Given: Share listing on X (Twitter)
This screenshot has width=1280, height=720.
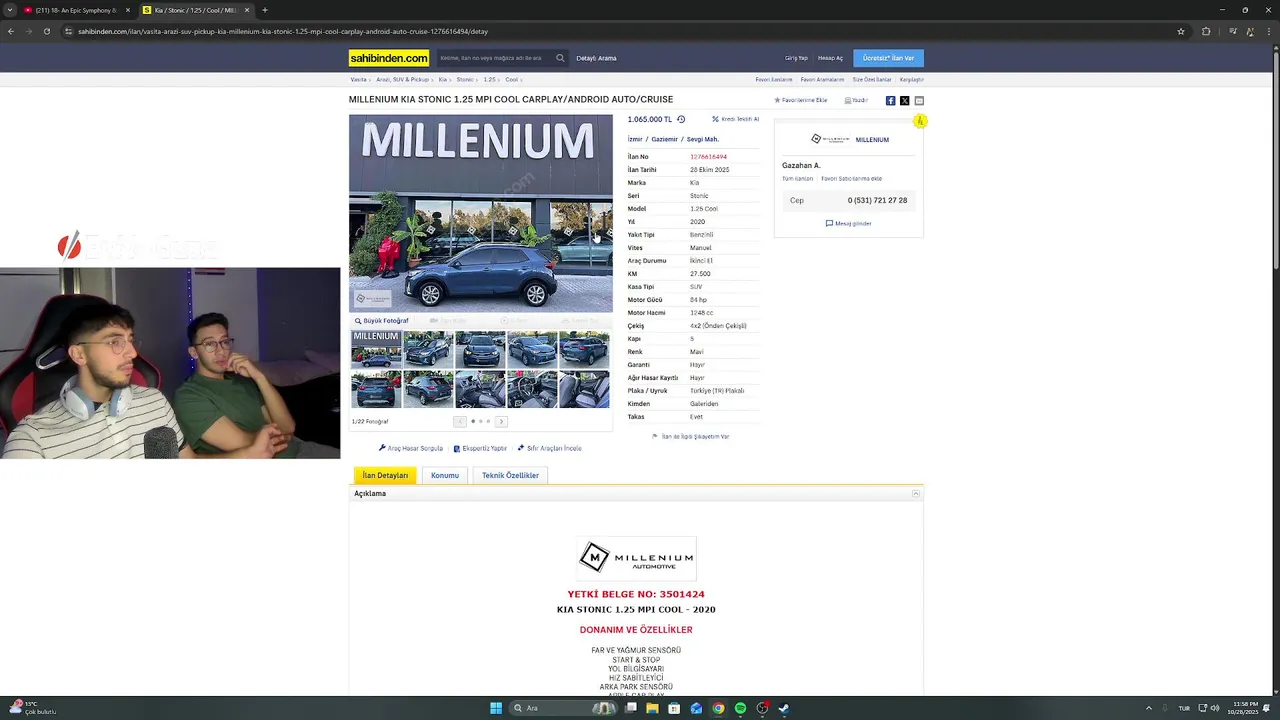Looking at the screenshot, I should [904, 100].
